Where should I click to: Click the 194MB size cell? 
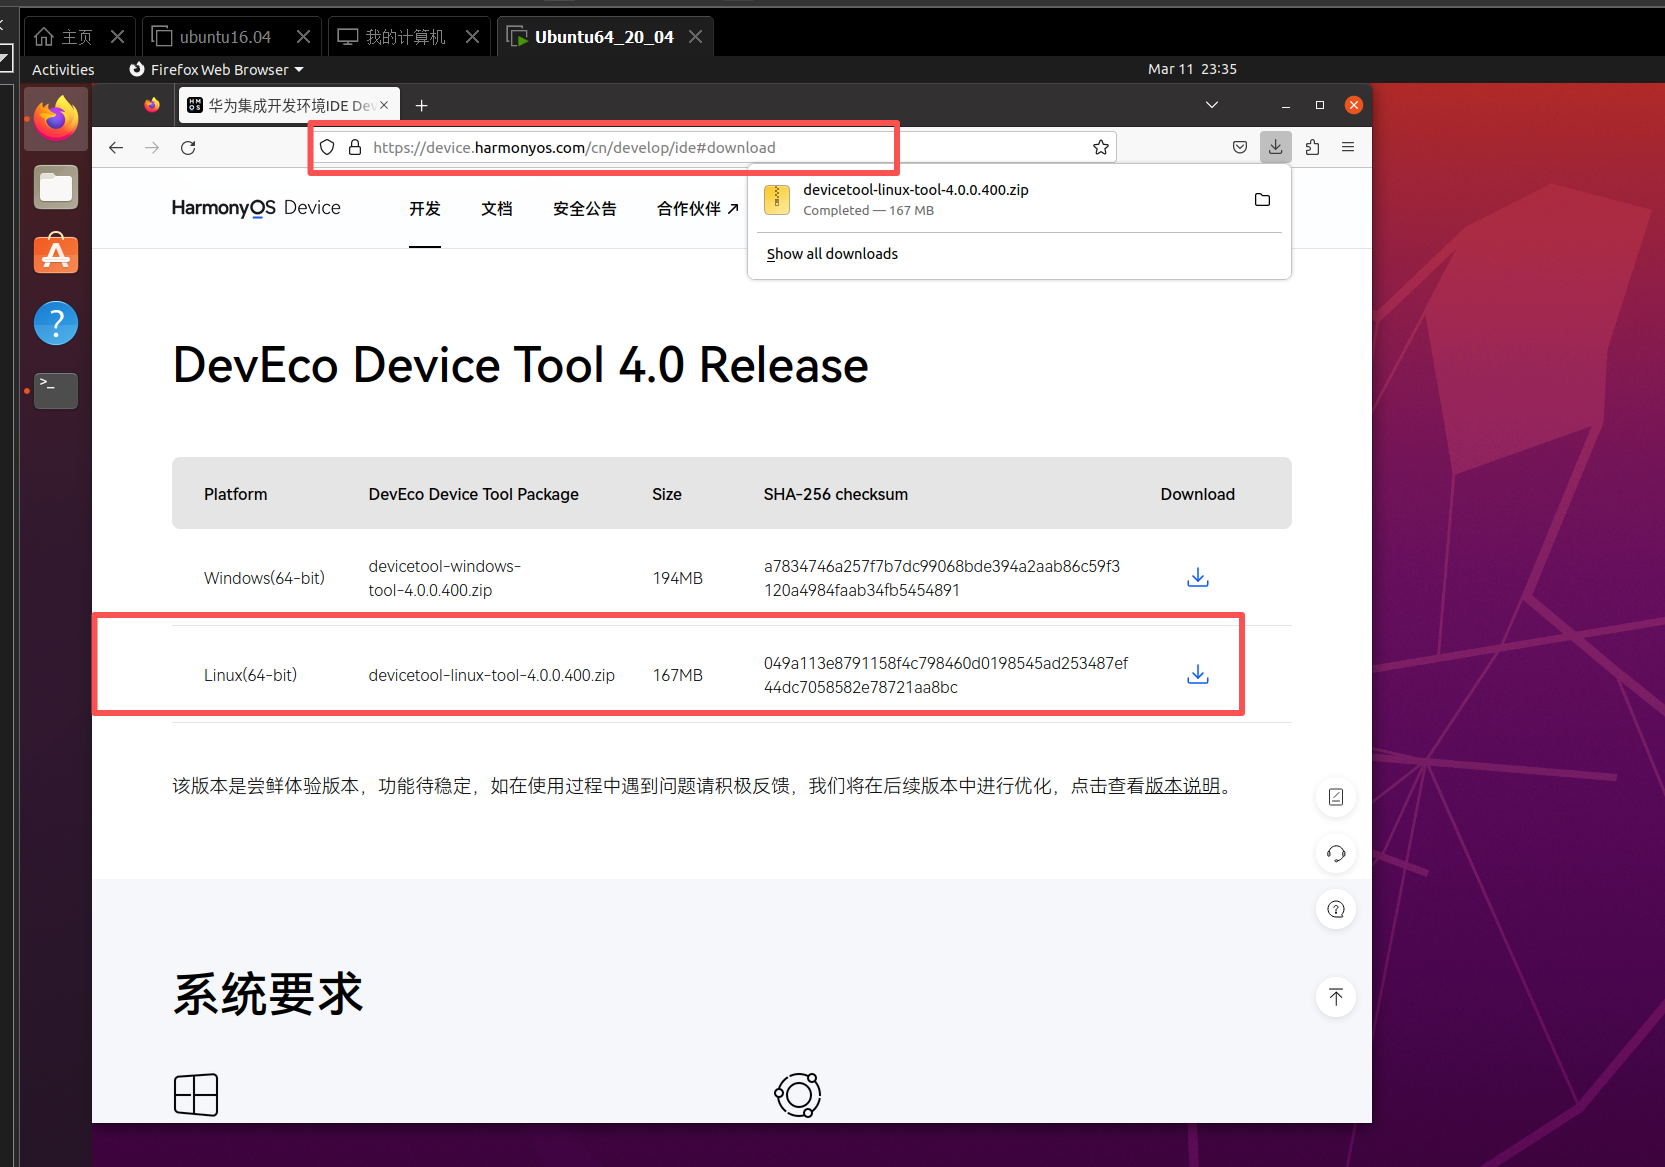tap(678, 578)
